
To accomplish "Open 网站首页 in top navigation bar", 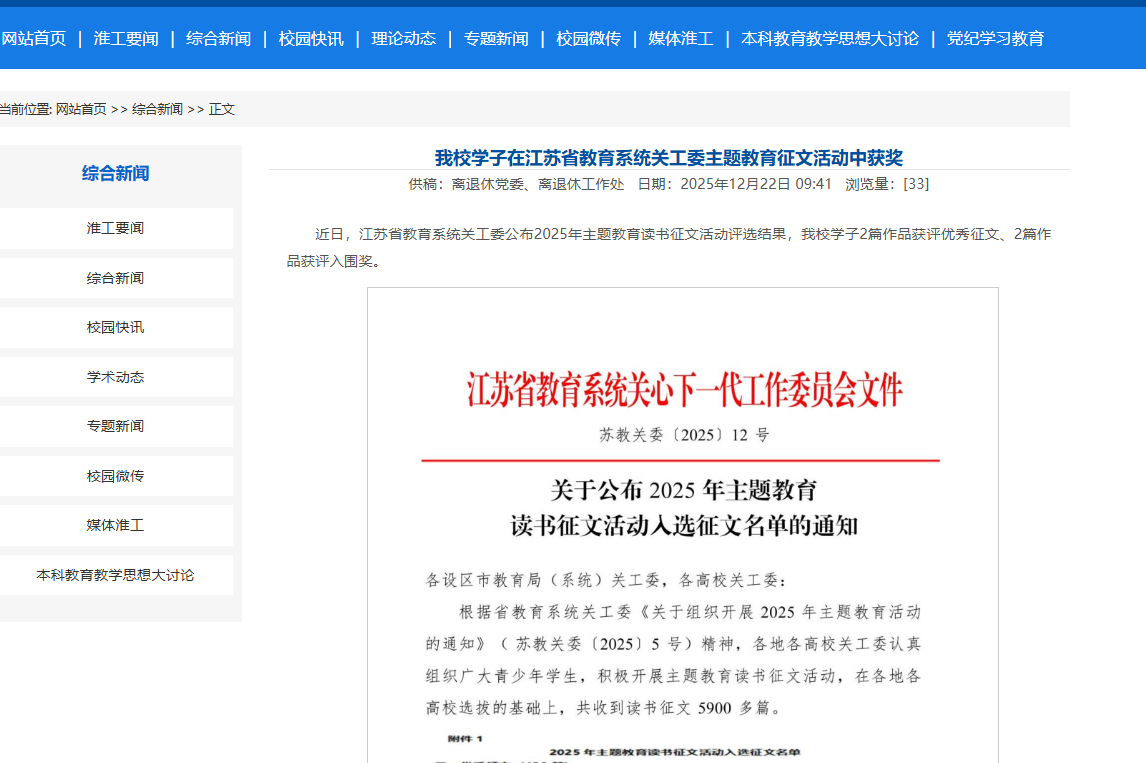I will [34, 39].
